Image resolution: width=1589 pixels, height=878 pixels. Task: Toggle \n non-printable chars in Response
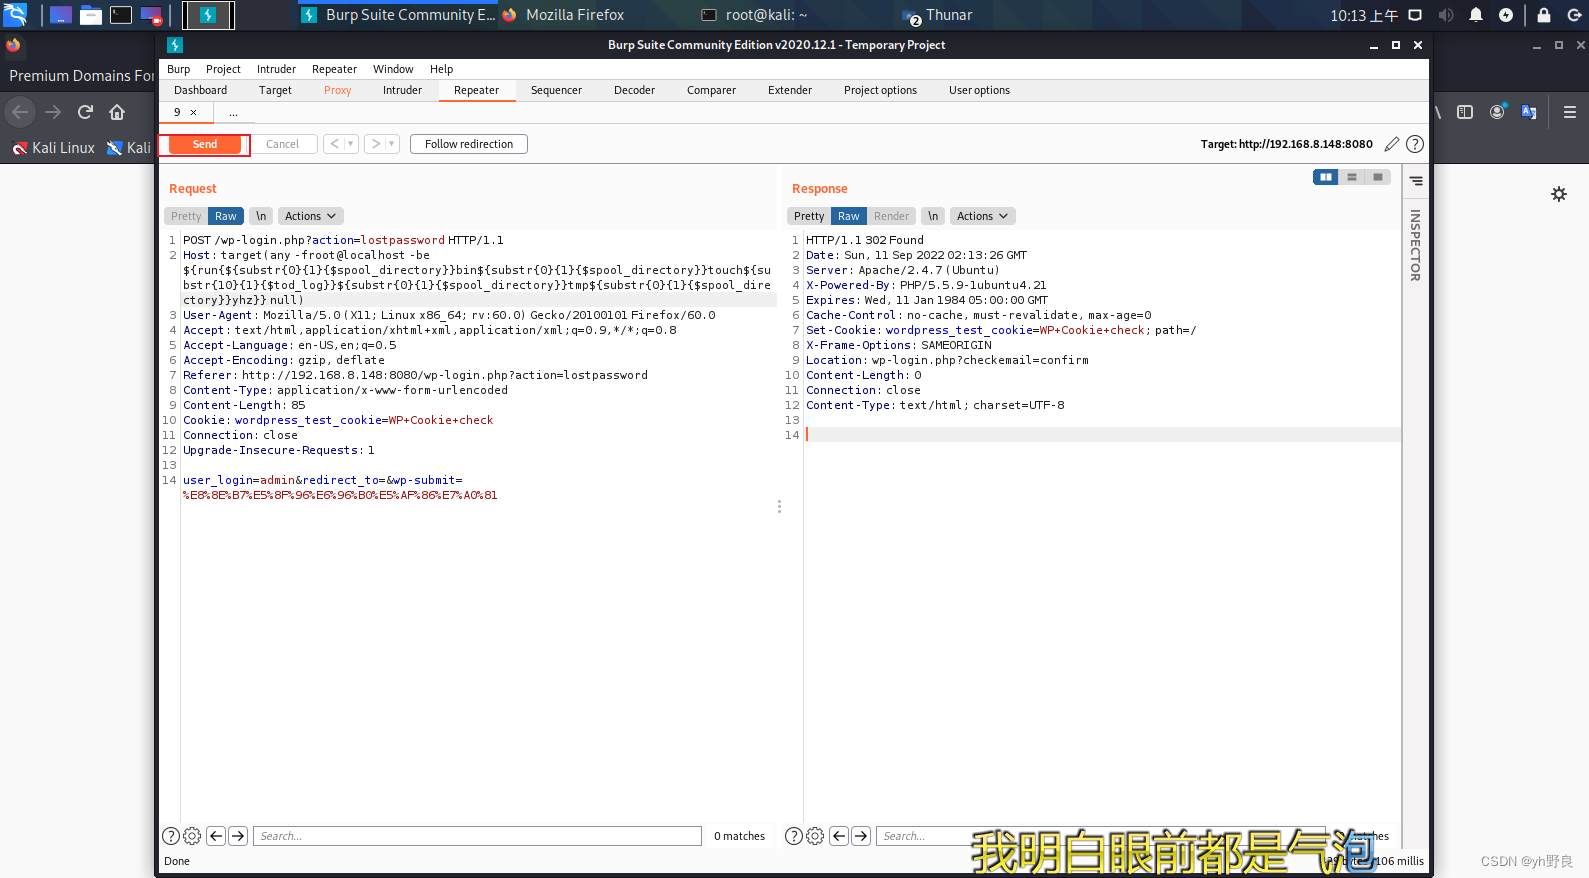pos(933,216)
